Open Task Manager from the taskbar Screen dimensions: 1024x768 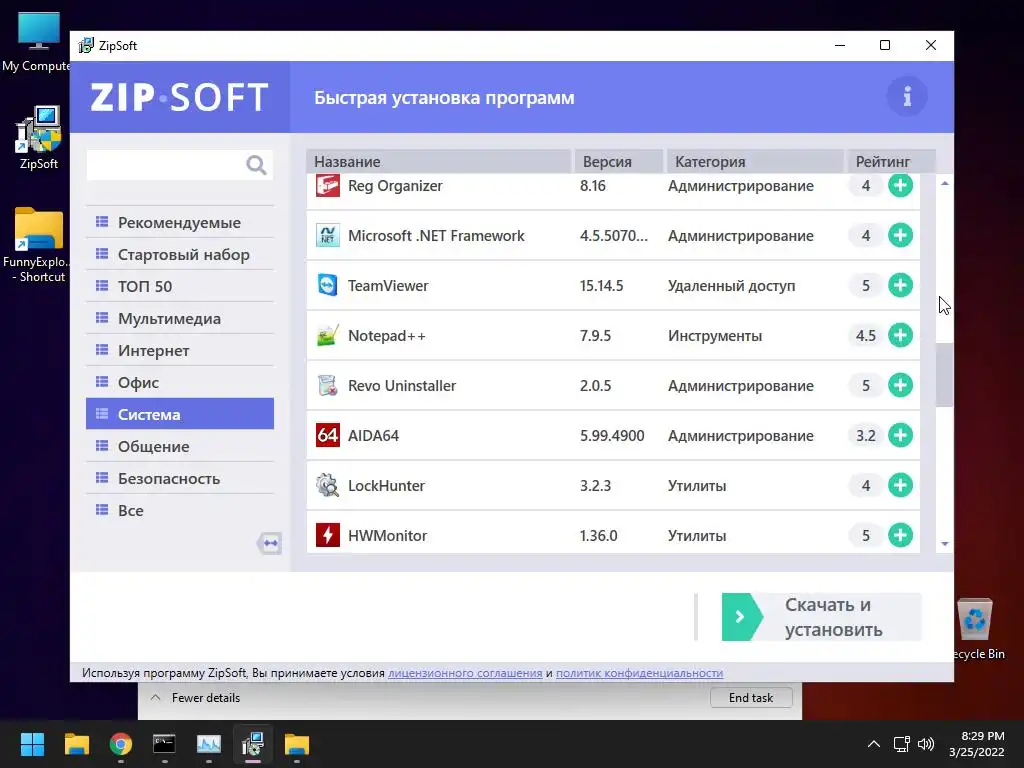[x=208, y=744]
